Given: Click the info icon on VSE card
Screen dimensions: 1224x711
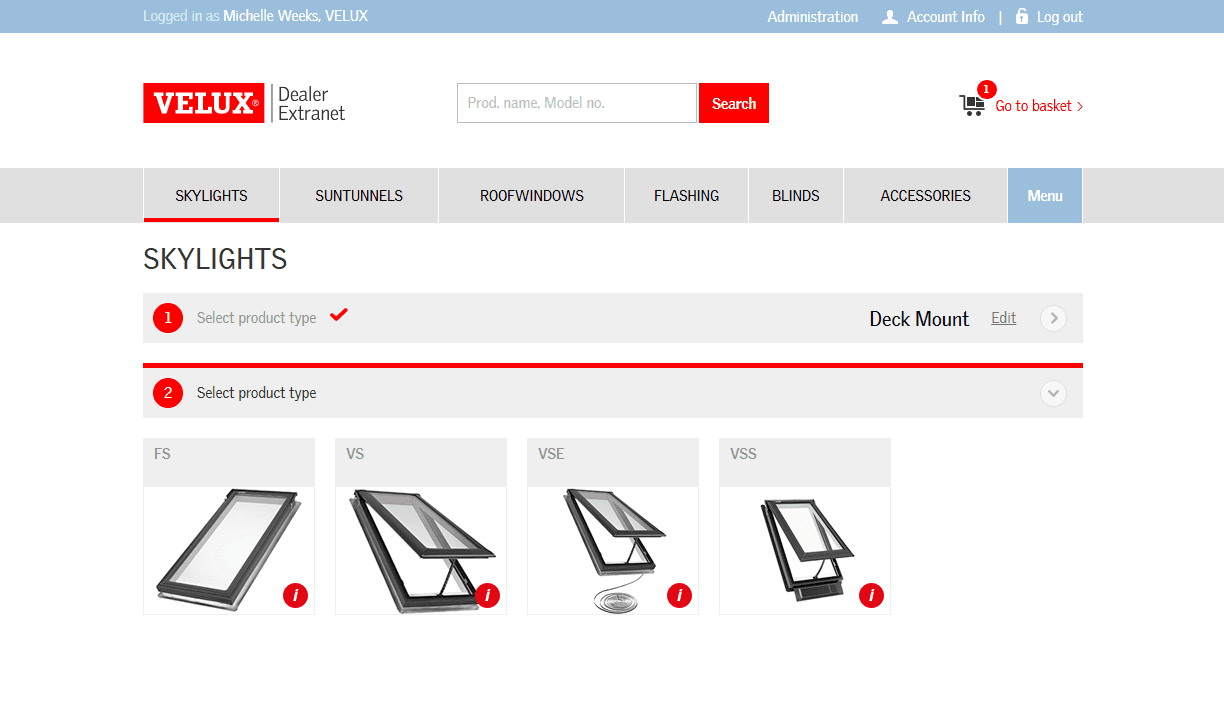Looking at the screenshot, I should click(679, 596).
